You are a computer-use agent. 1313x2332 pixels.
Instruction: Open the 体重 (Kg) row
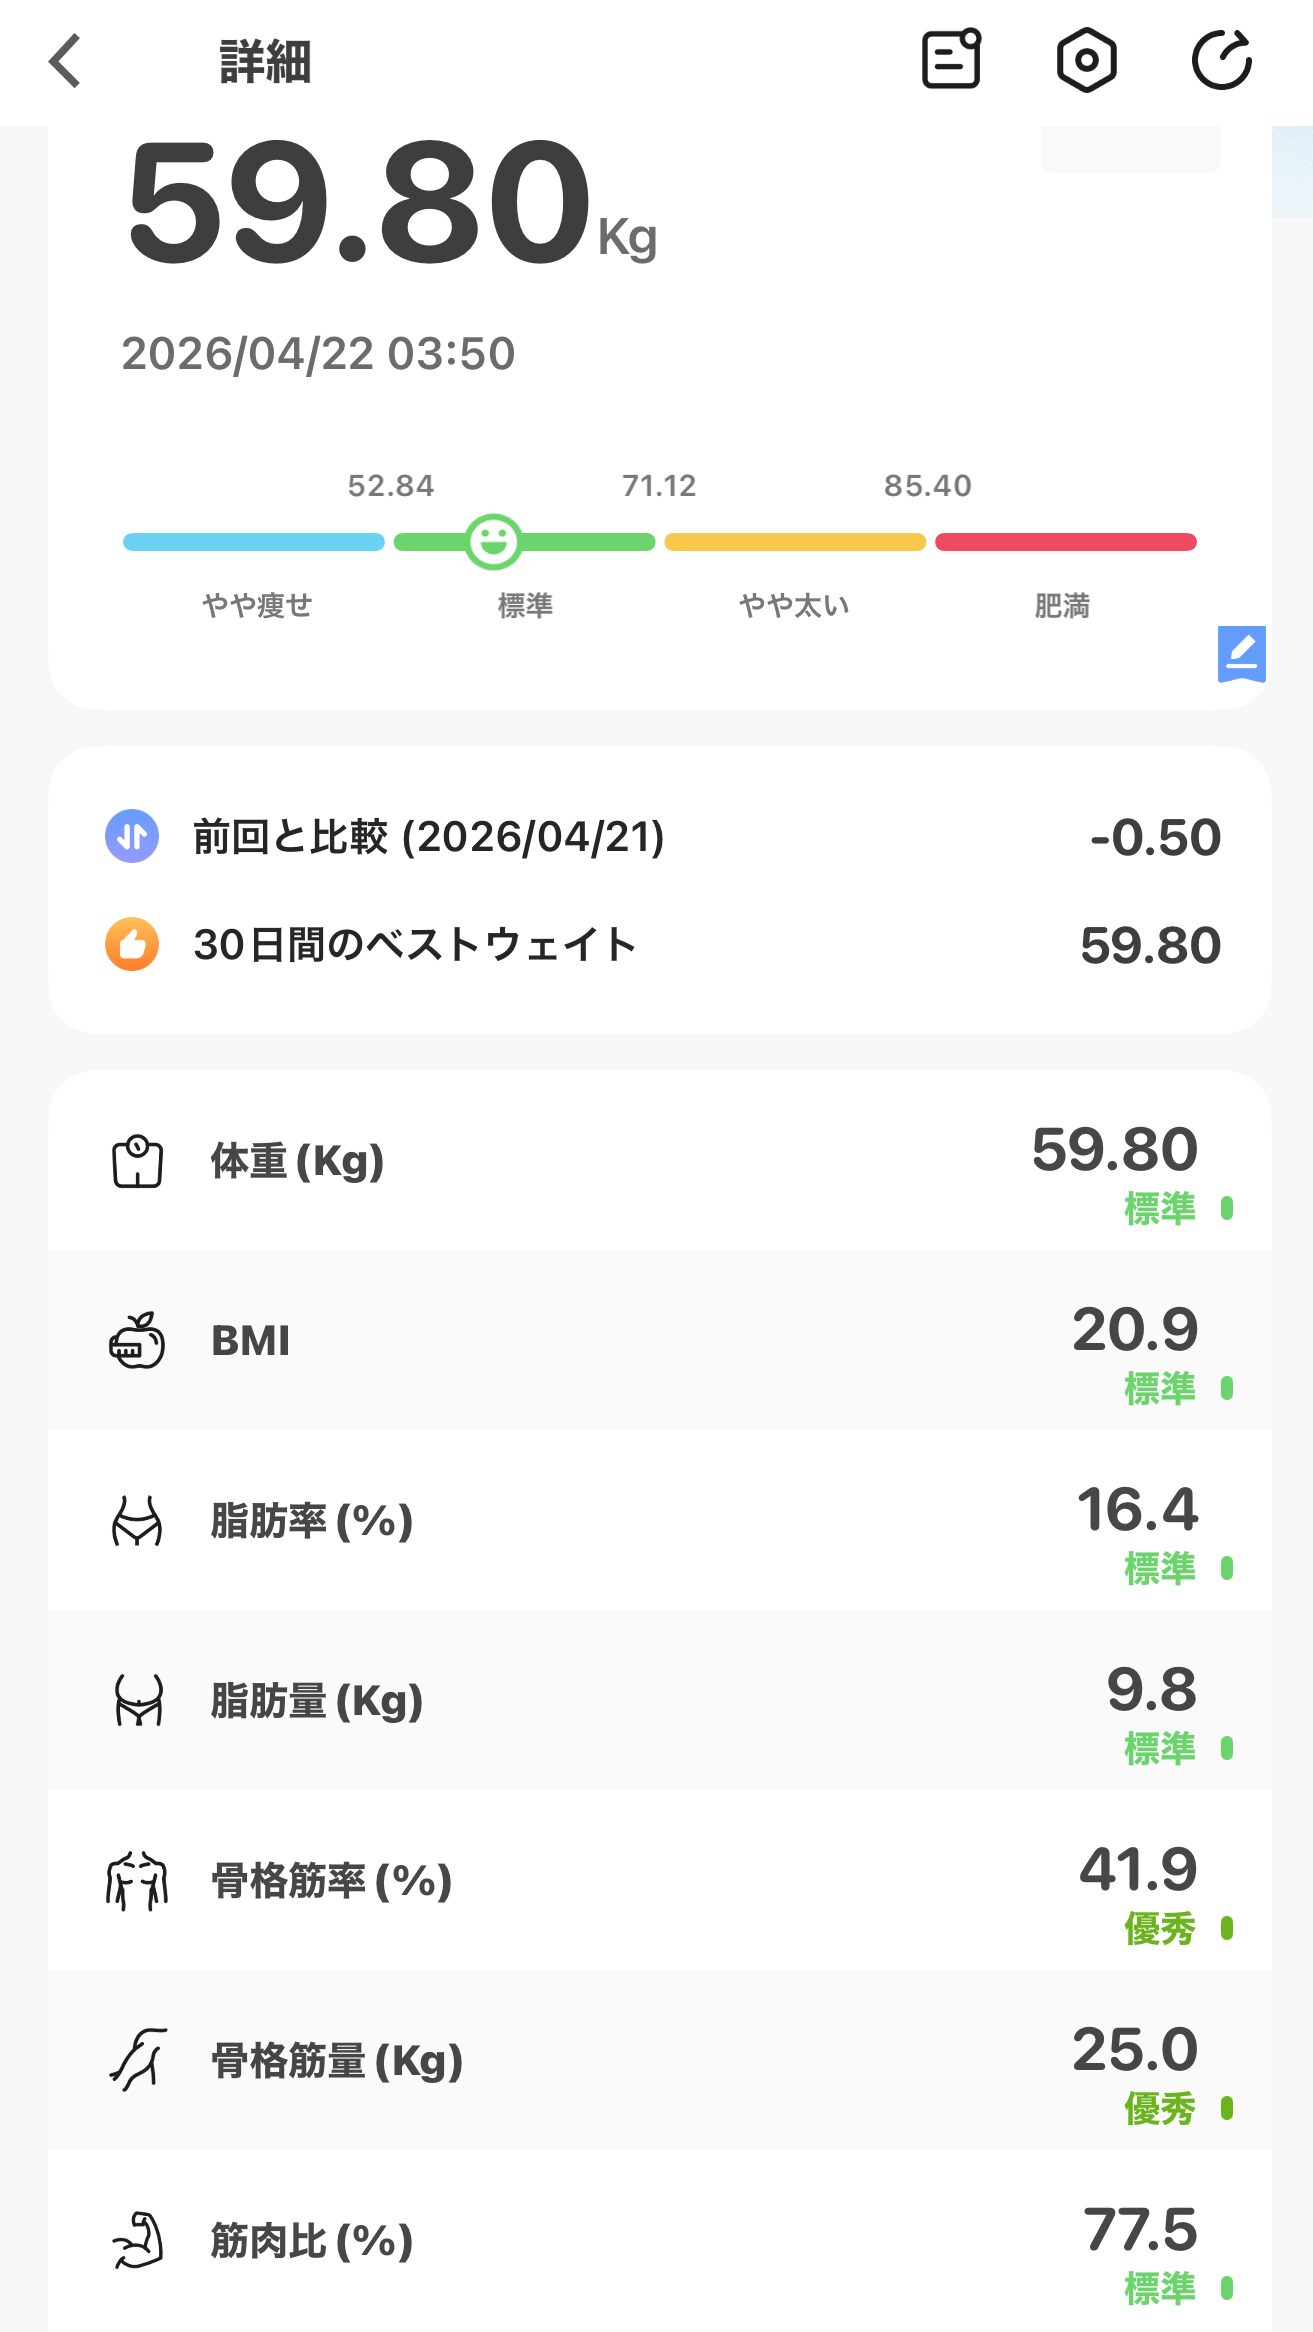[x=659, y=1161]
